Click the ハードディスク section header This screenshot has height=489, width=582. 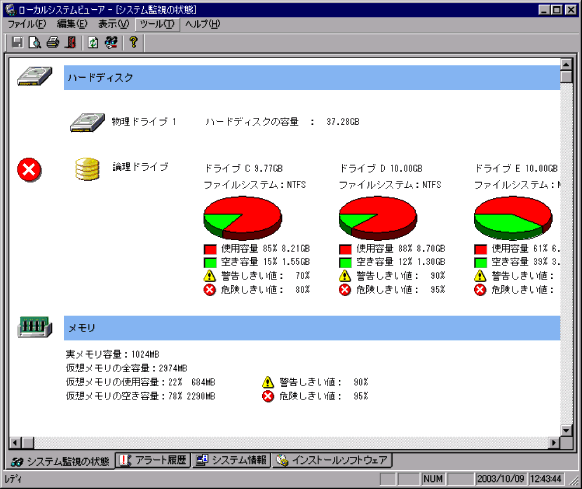(x=312, y=78)
